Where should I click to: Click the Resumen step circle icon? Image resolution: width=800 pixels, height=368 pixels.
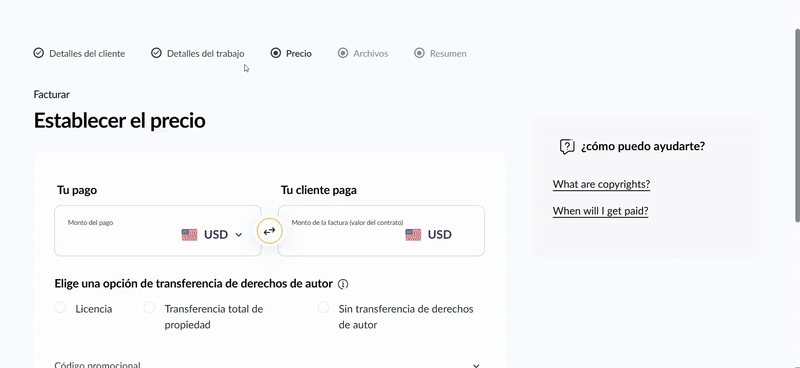click(x=419, y=53)
